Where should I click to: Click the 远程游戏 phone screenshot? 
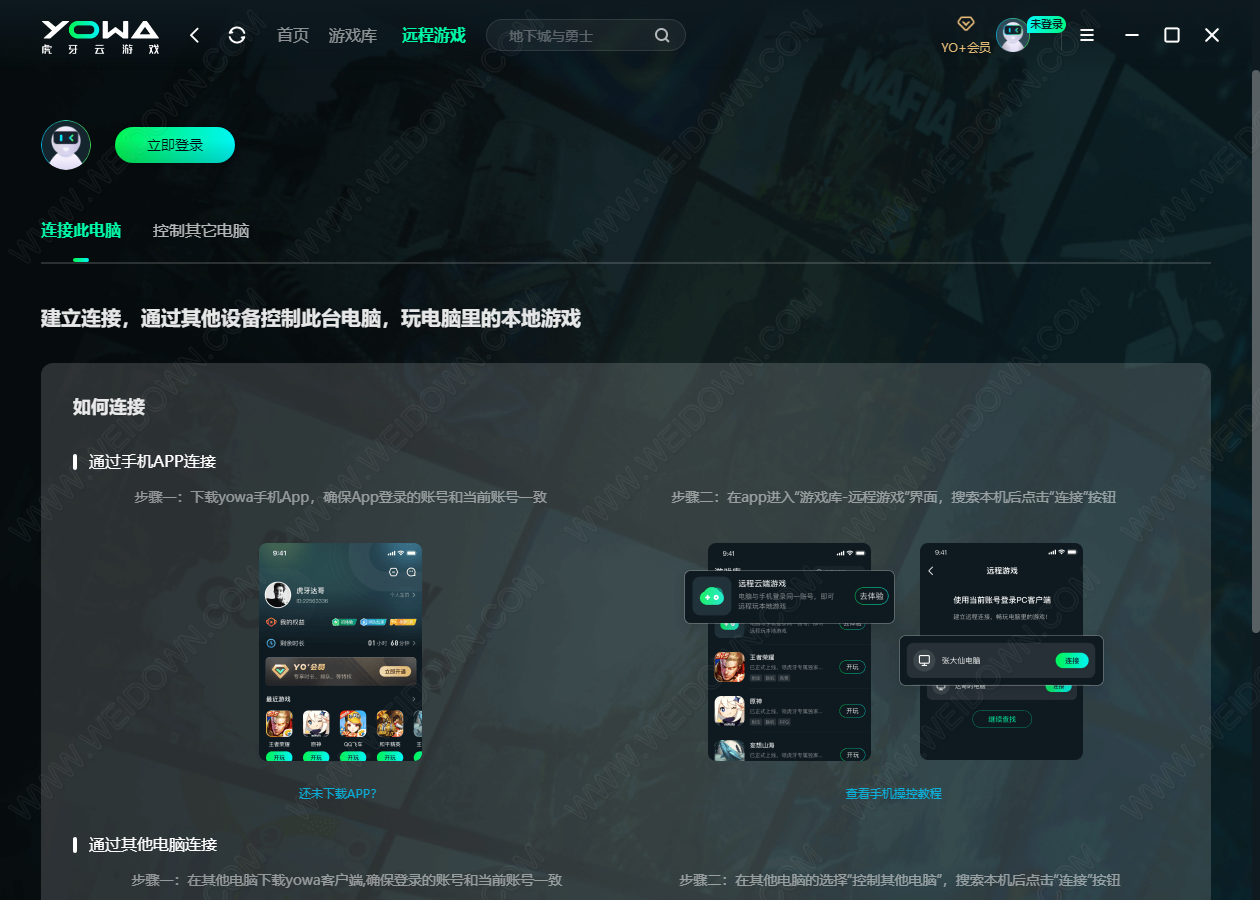tap(1001, 652)
